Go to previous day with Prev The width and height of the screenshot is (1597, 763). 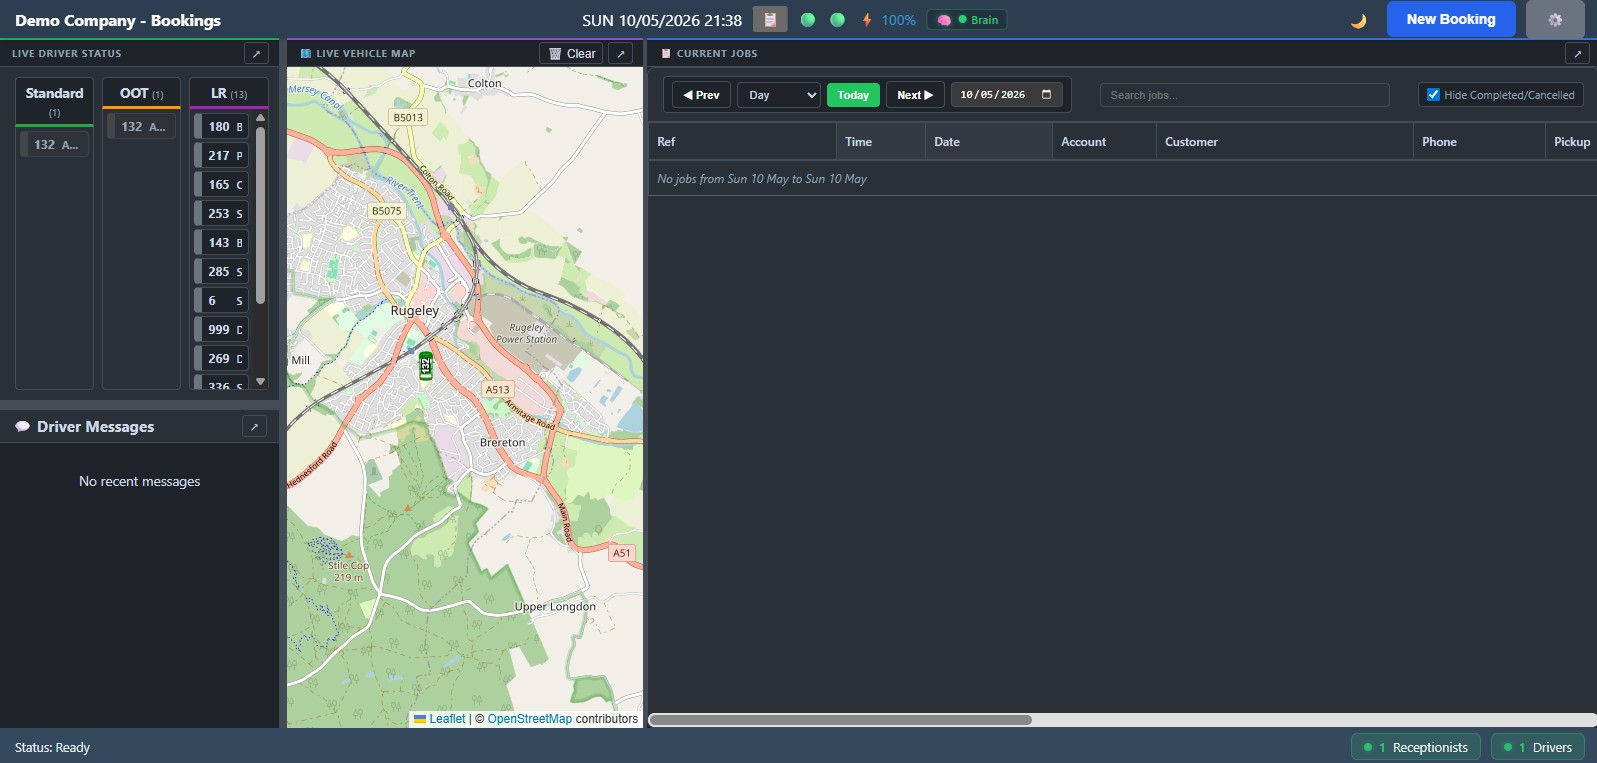(701, 94)
